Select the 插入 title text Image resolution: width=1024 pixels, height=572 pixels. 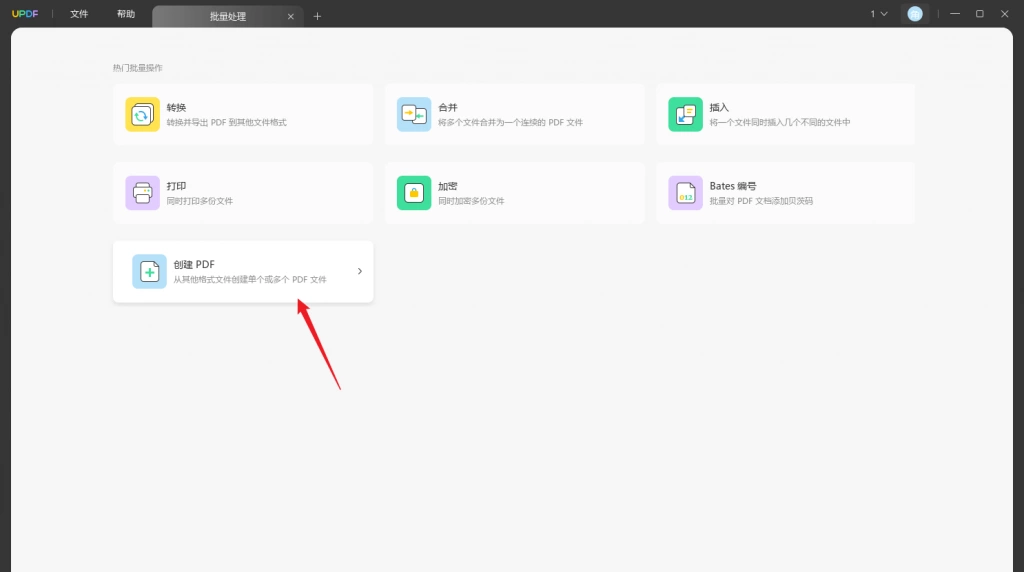(x=719, y=107)
